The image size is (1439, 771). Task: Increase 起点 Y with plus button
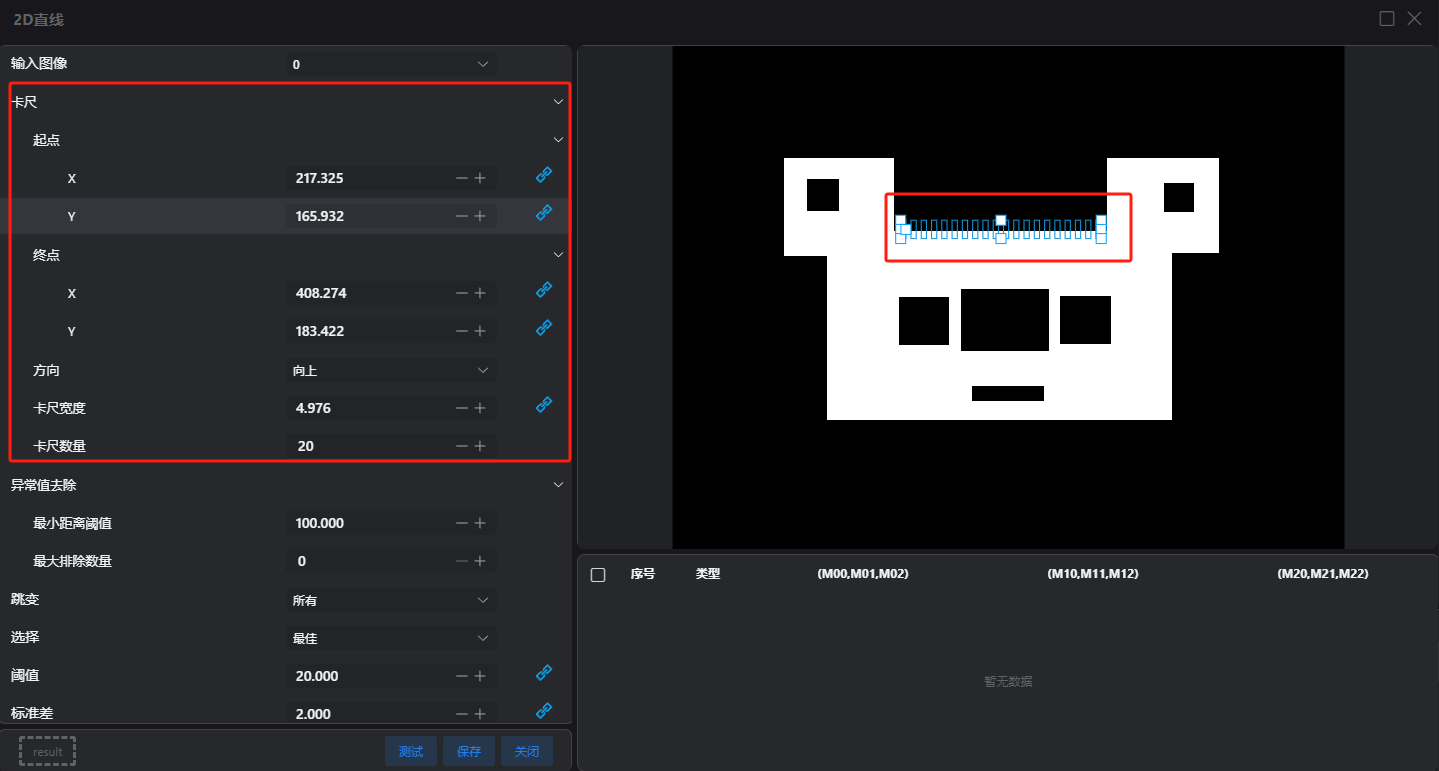pyautogui.click(x=480, y=216)
